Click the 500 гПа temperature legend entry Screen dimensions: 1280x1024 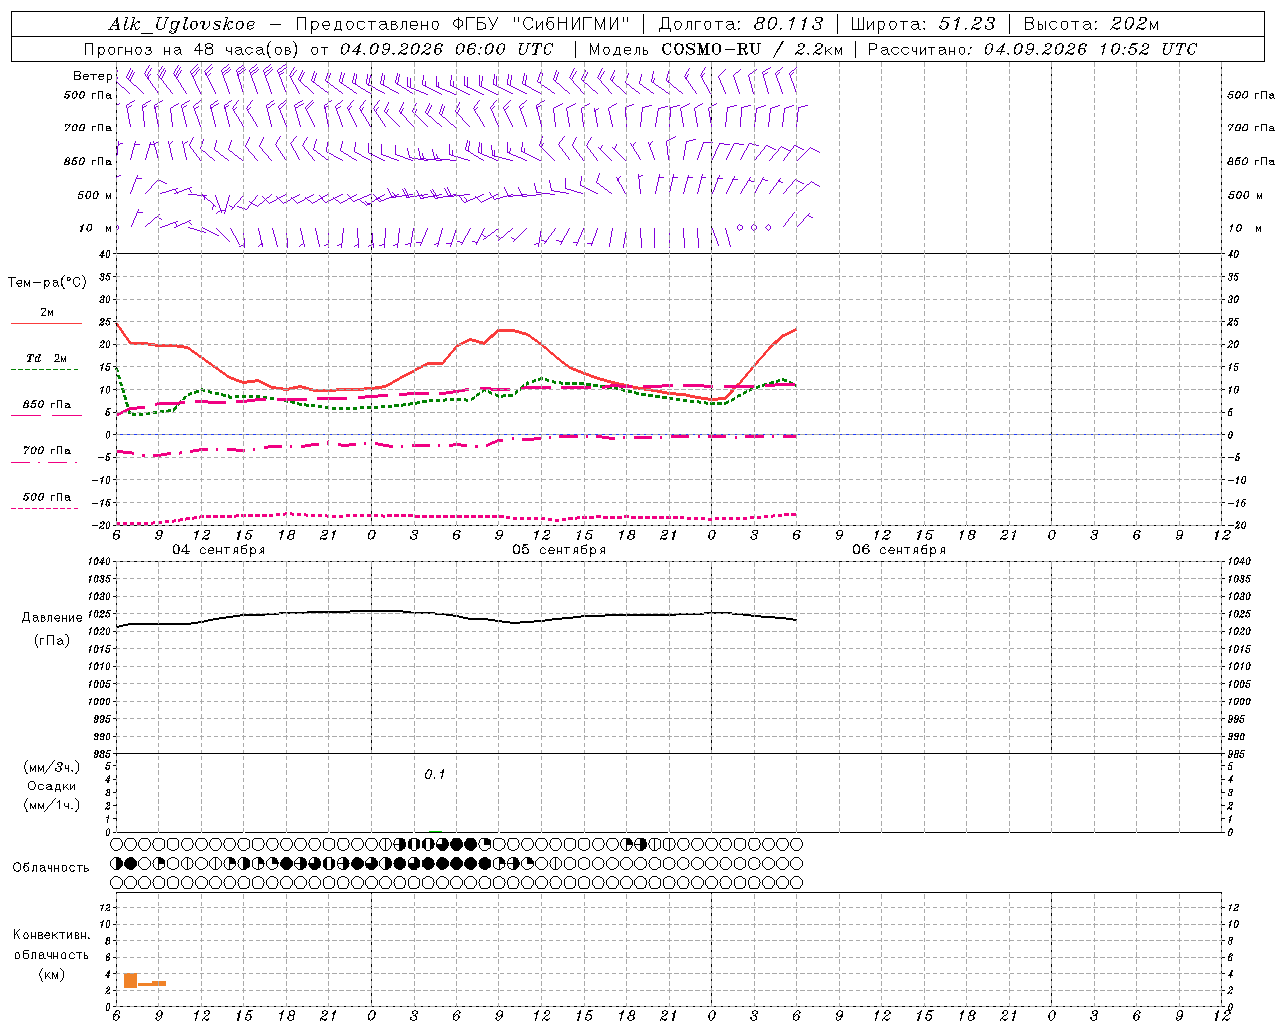point(46,497)
